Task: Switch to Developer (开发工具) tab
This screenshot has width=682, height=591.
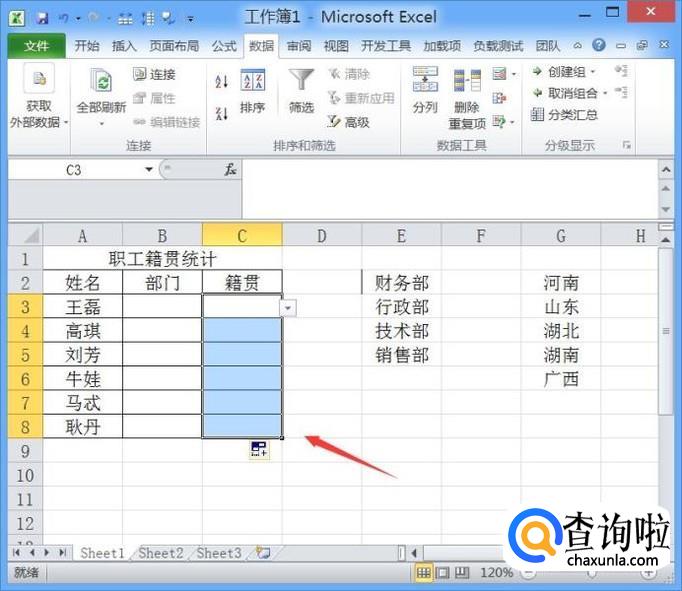Action: click(386, 46)
